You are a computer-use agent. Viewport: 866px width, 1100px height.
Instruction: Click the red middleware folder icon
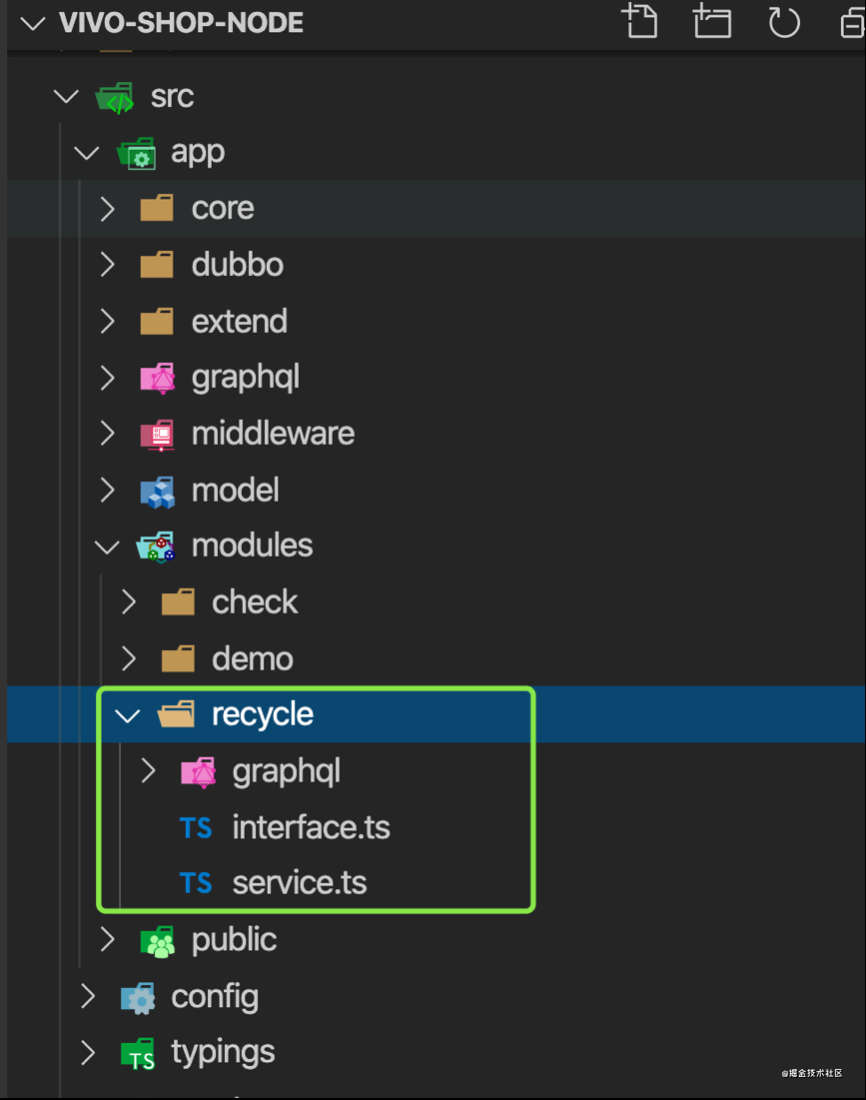coord(157,434)
